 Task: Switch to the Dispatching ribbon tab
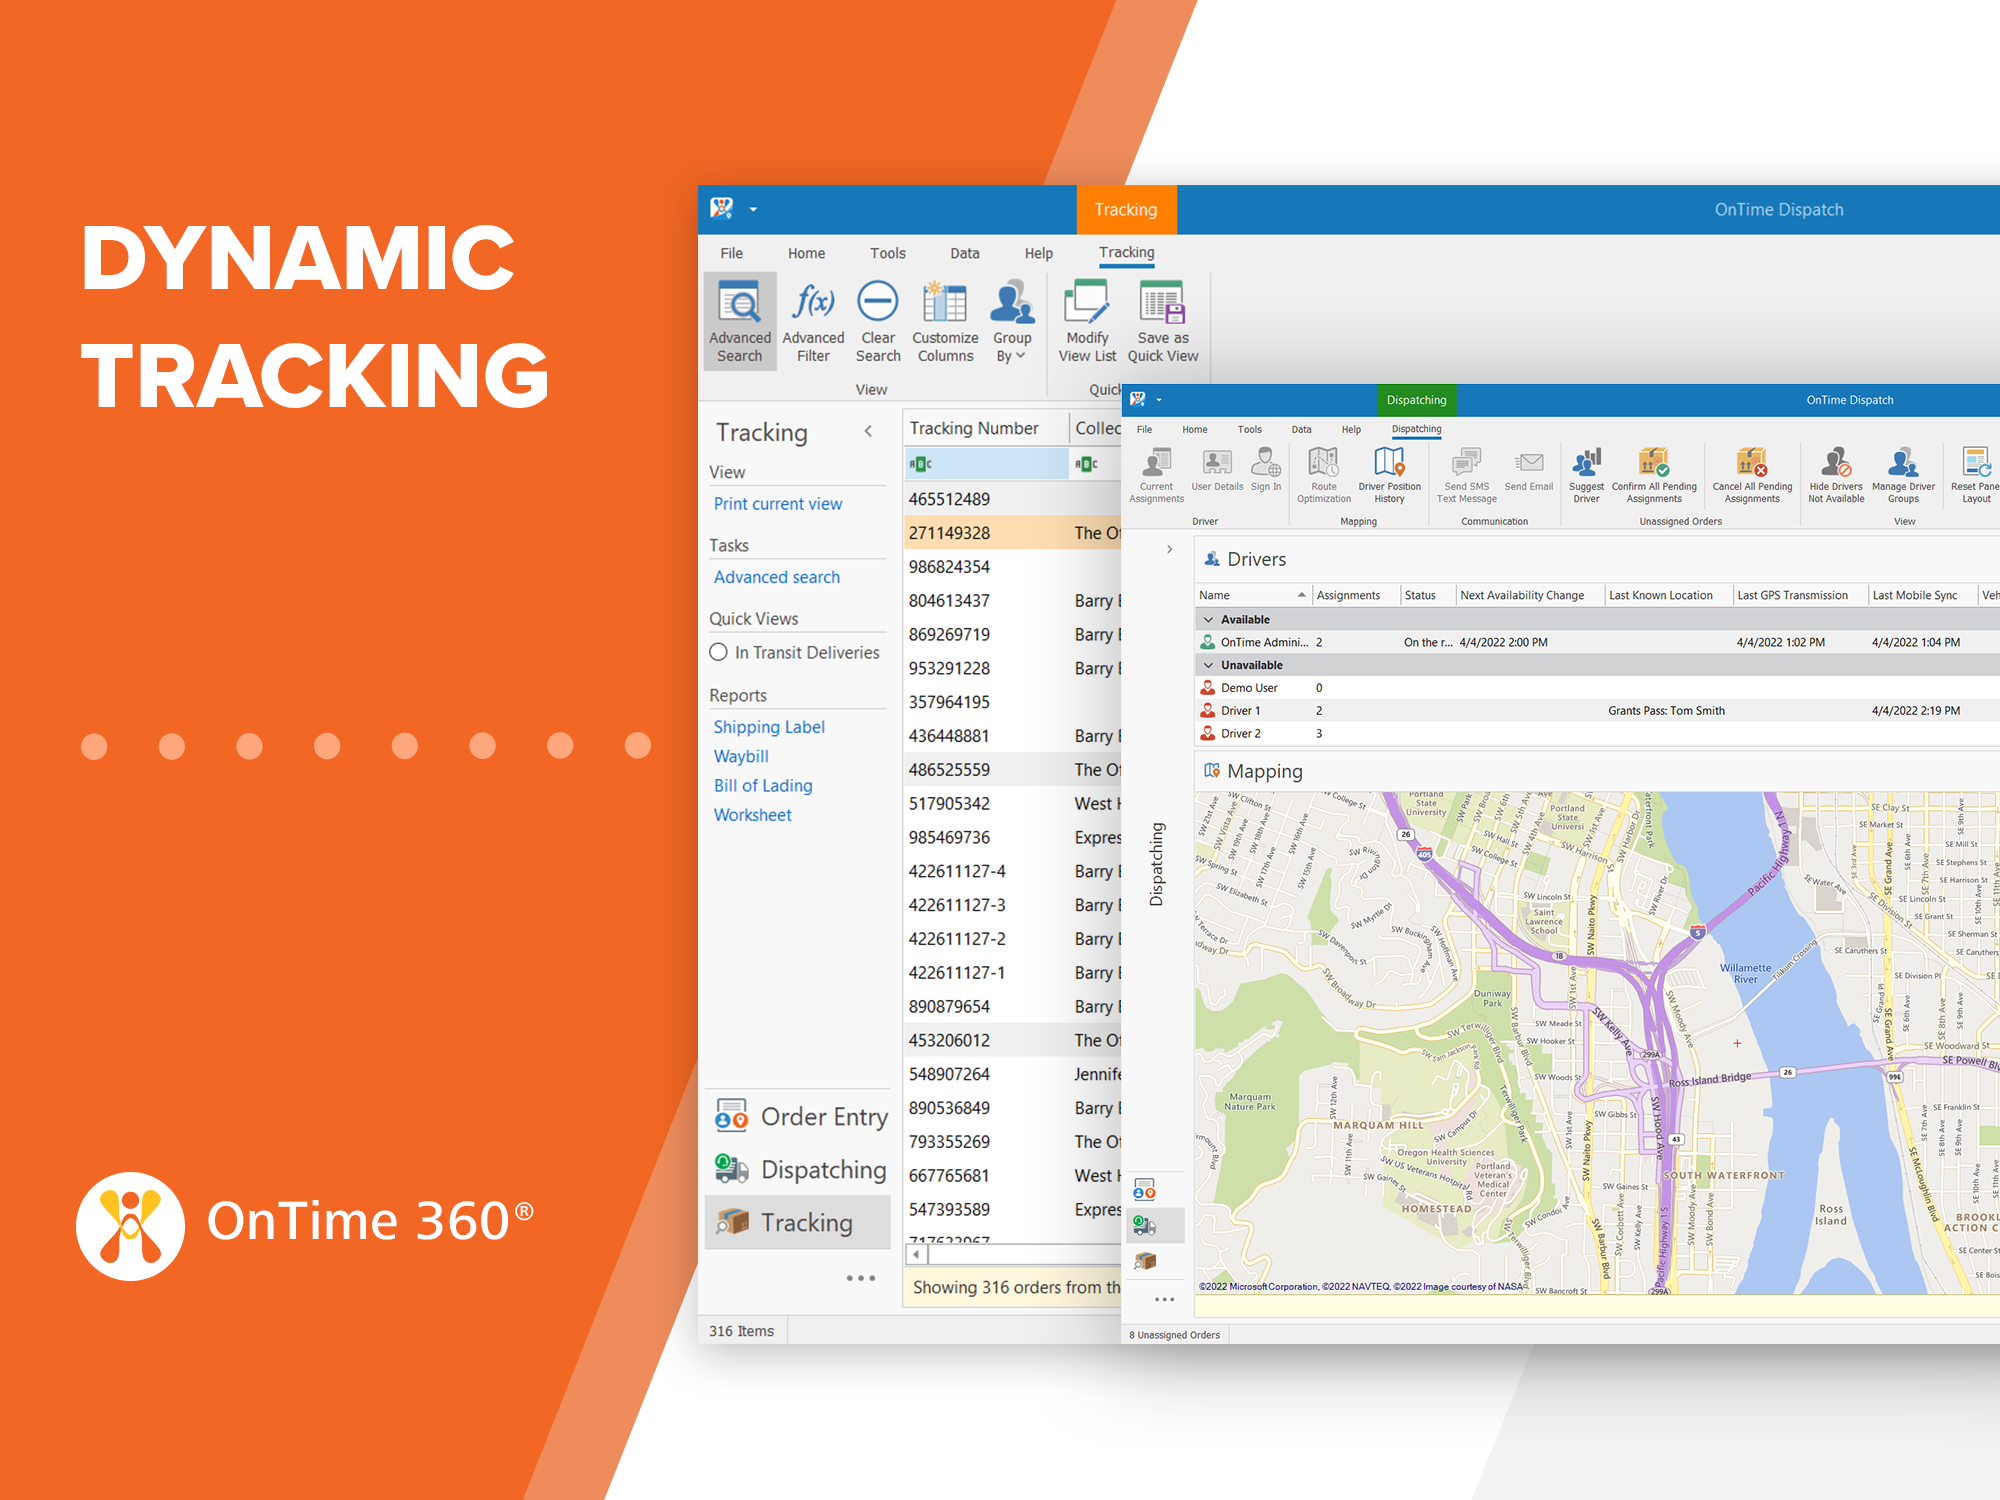[x=1416, y=429]
